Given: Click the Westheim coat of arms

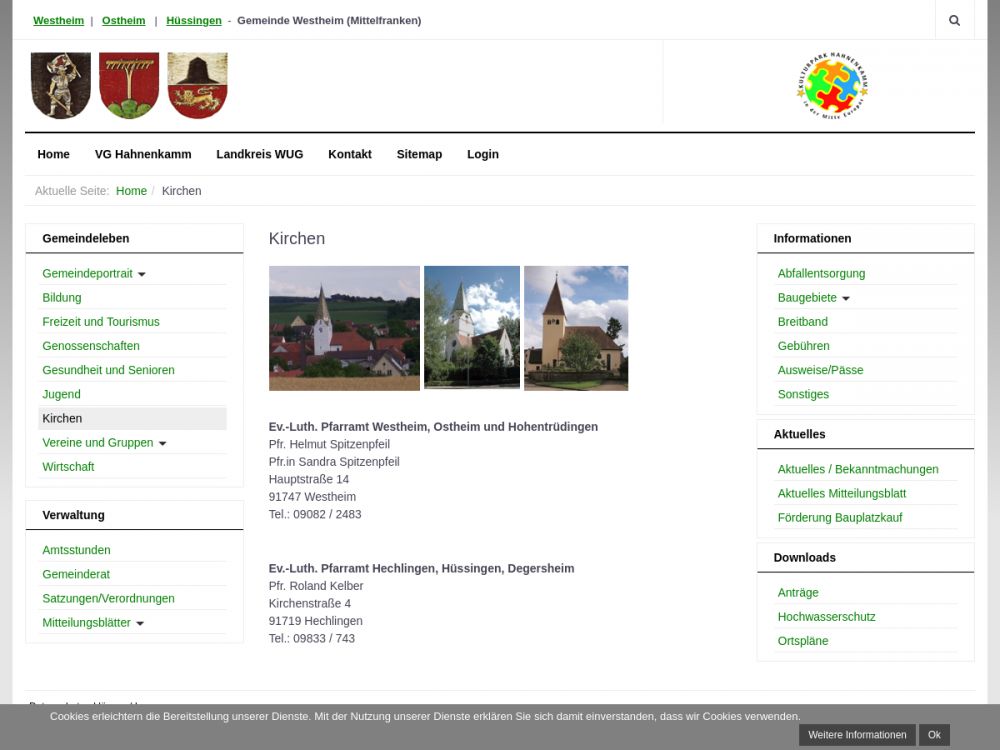Looking at the screenshot, I should click(x=60, y=86).
